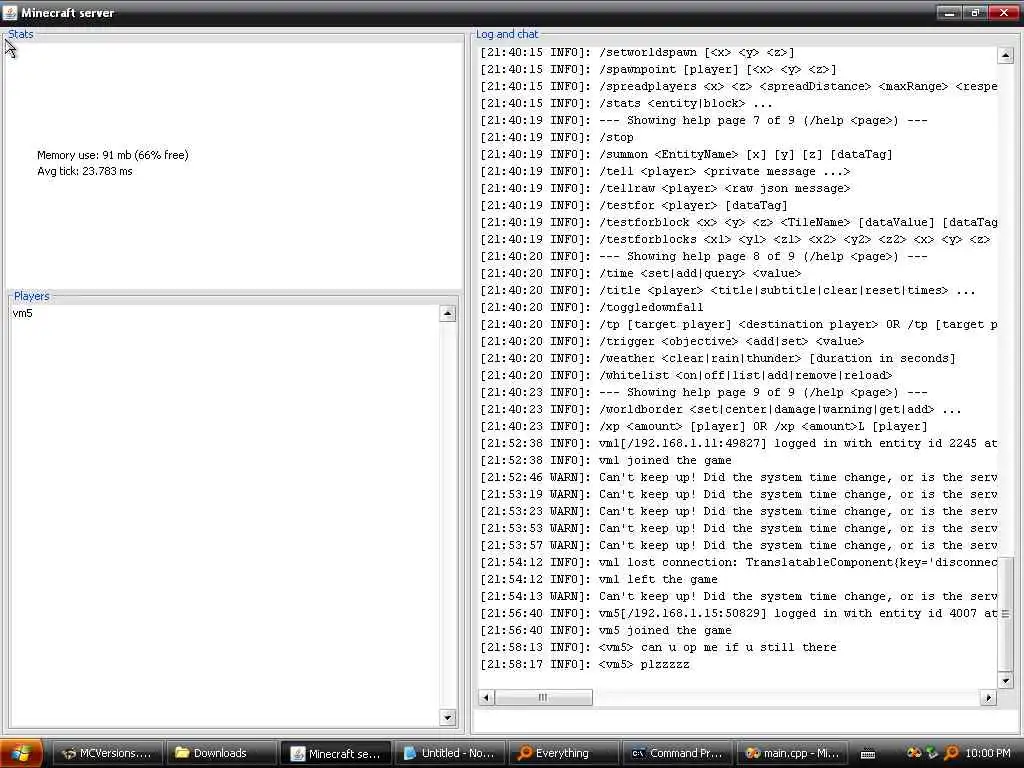Screen dimensions: 1024x768
Task: Click Everything magnifier tray icon
Action: (951, 753)
